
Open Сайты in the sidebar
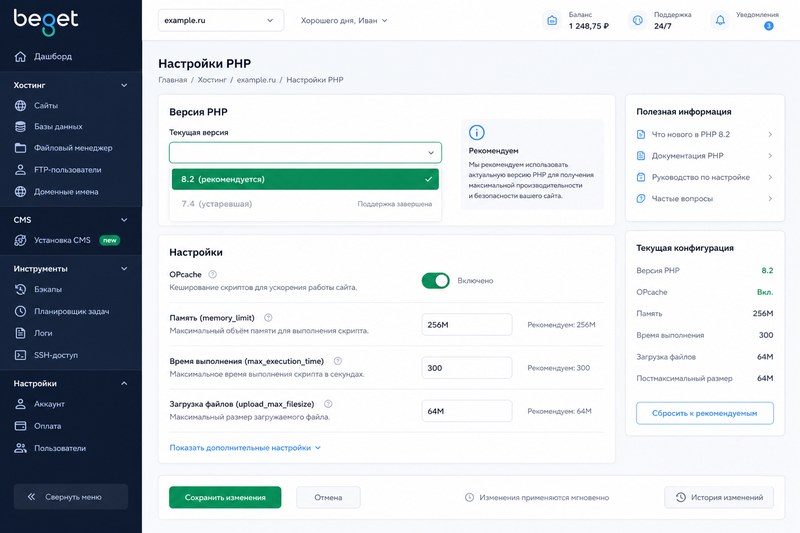point(46,106)
